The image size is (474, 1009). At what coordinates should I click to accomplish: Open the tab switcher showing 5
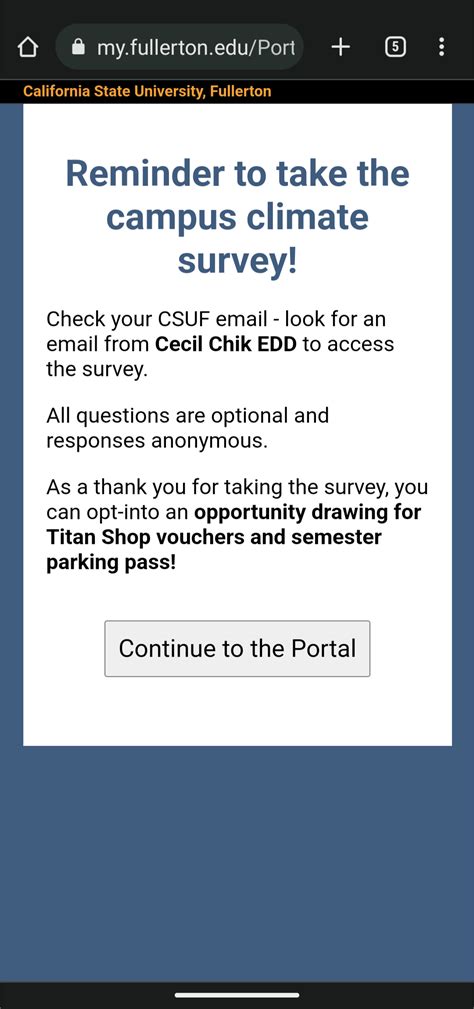pyautogui.click(x=395, y=47)
